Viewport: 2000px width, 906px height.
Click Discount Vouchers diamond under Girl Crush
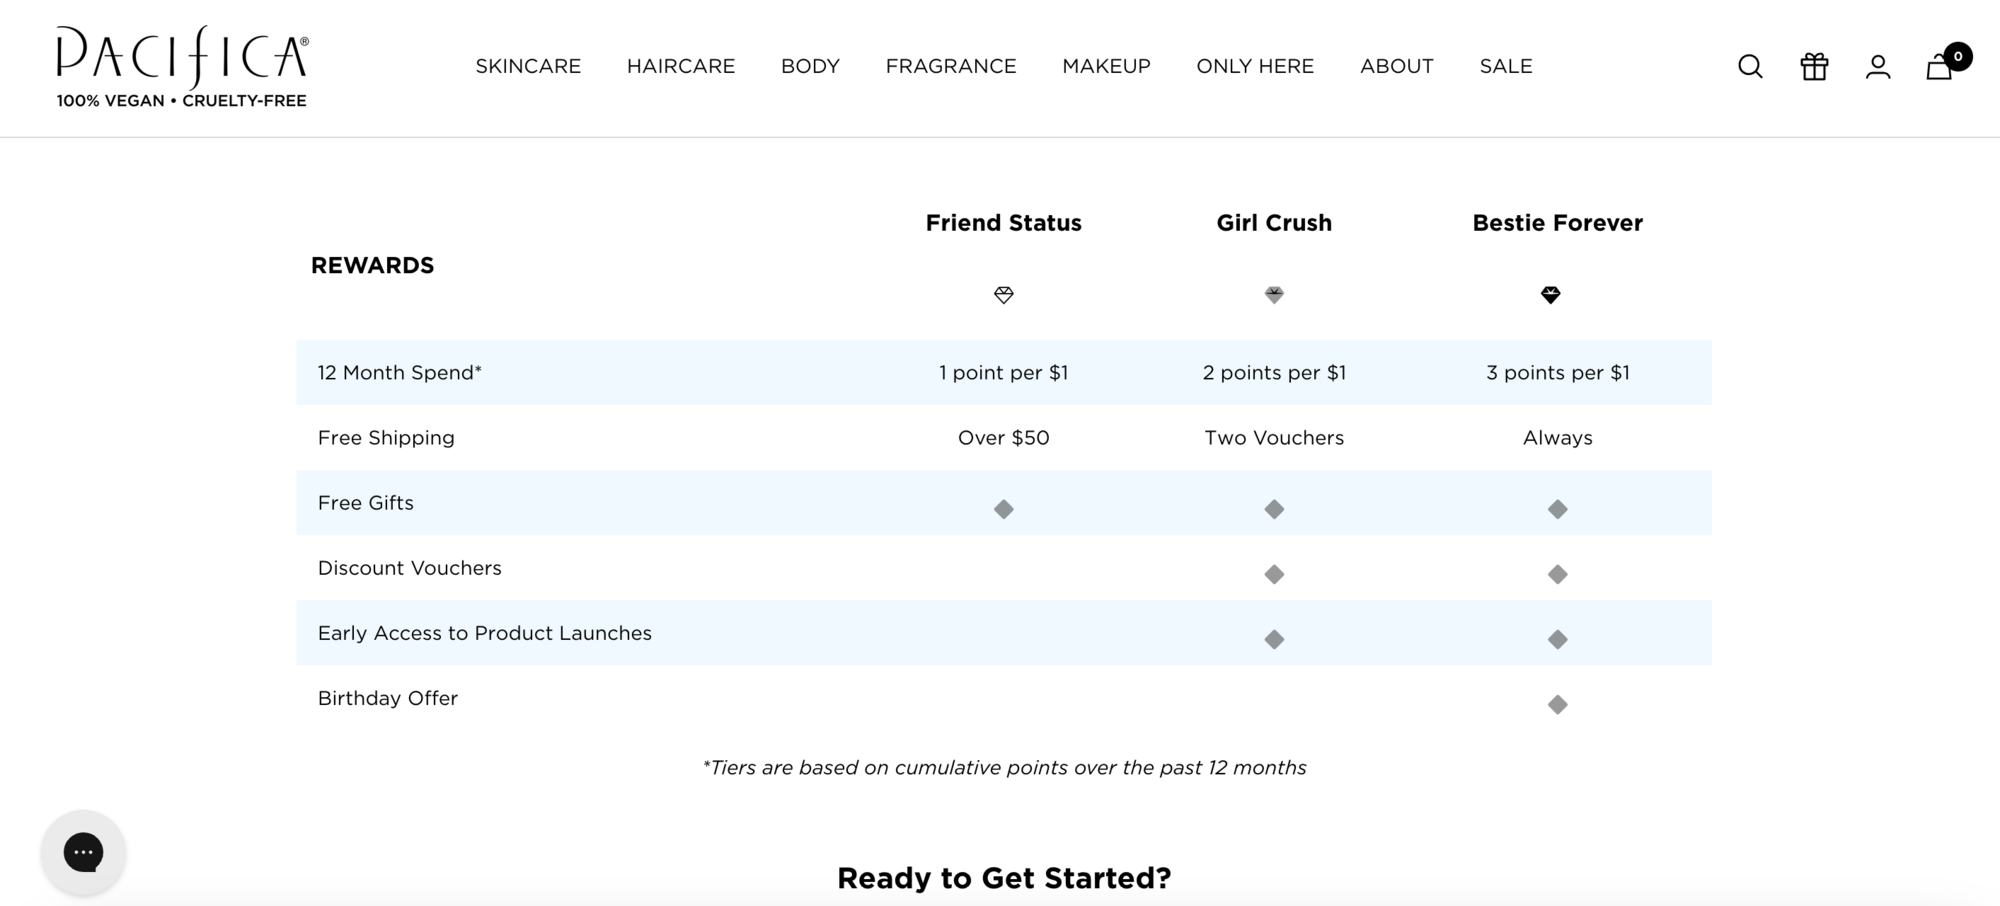[1274, 574]
